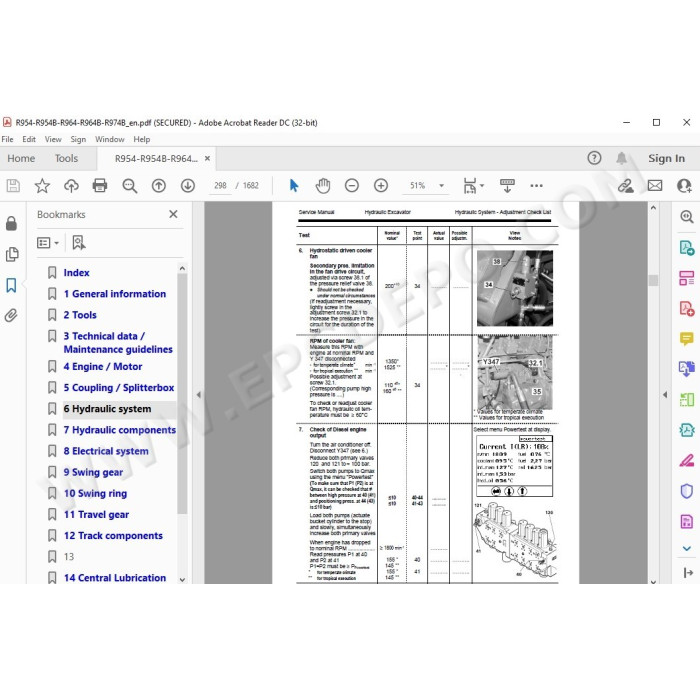The width and height of the screenshot is (700, 700).
Task: Print the document with printer icon
Action: [x=100, y=185]
